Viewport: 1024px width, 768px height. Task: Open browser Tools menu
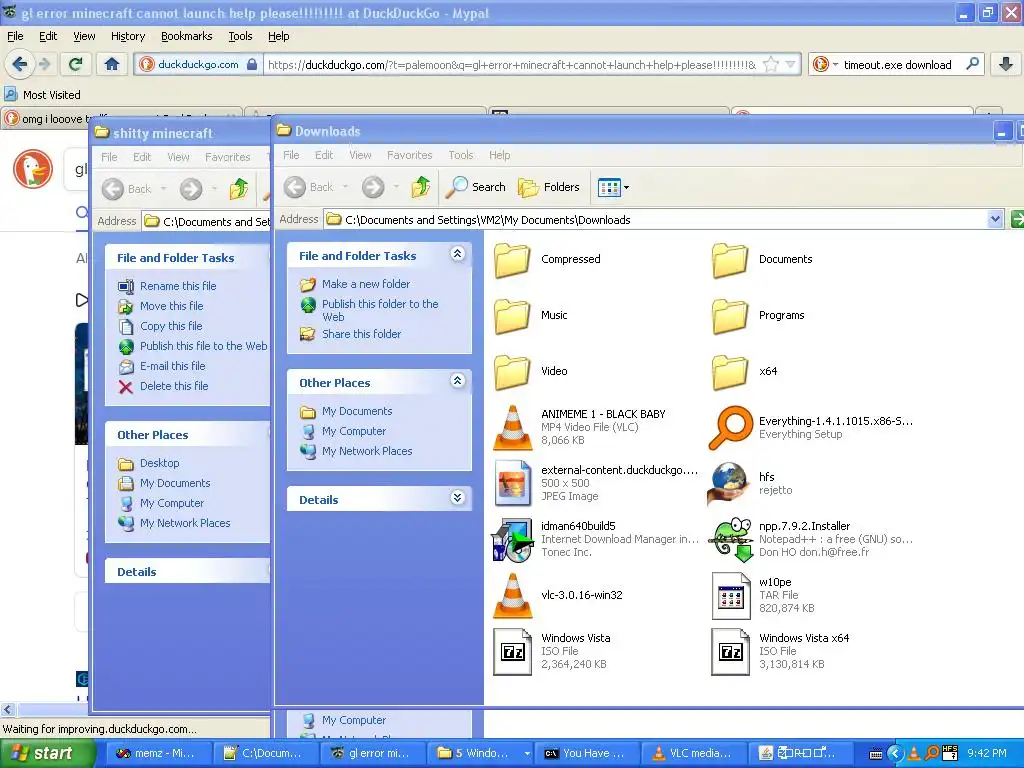click(x=240, y=36)
